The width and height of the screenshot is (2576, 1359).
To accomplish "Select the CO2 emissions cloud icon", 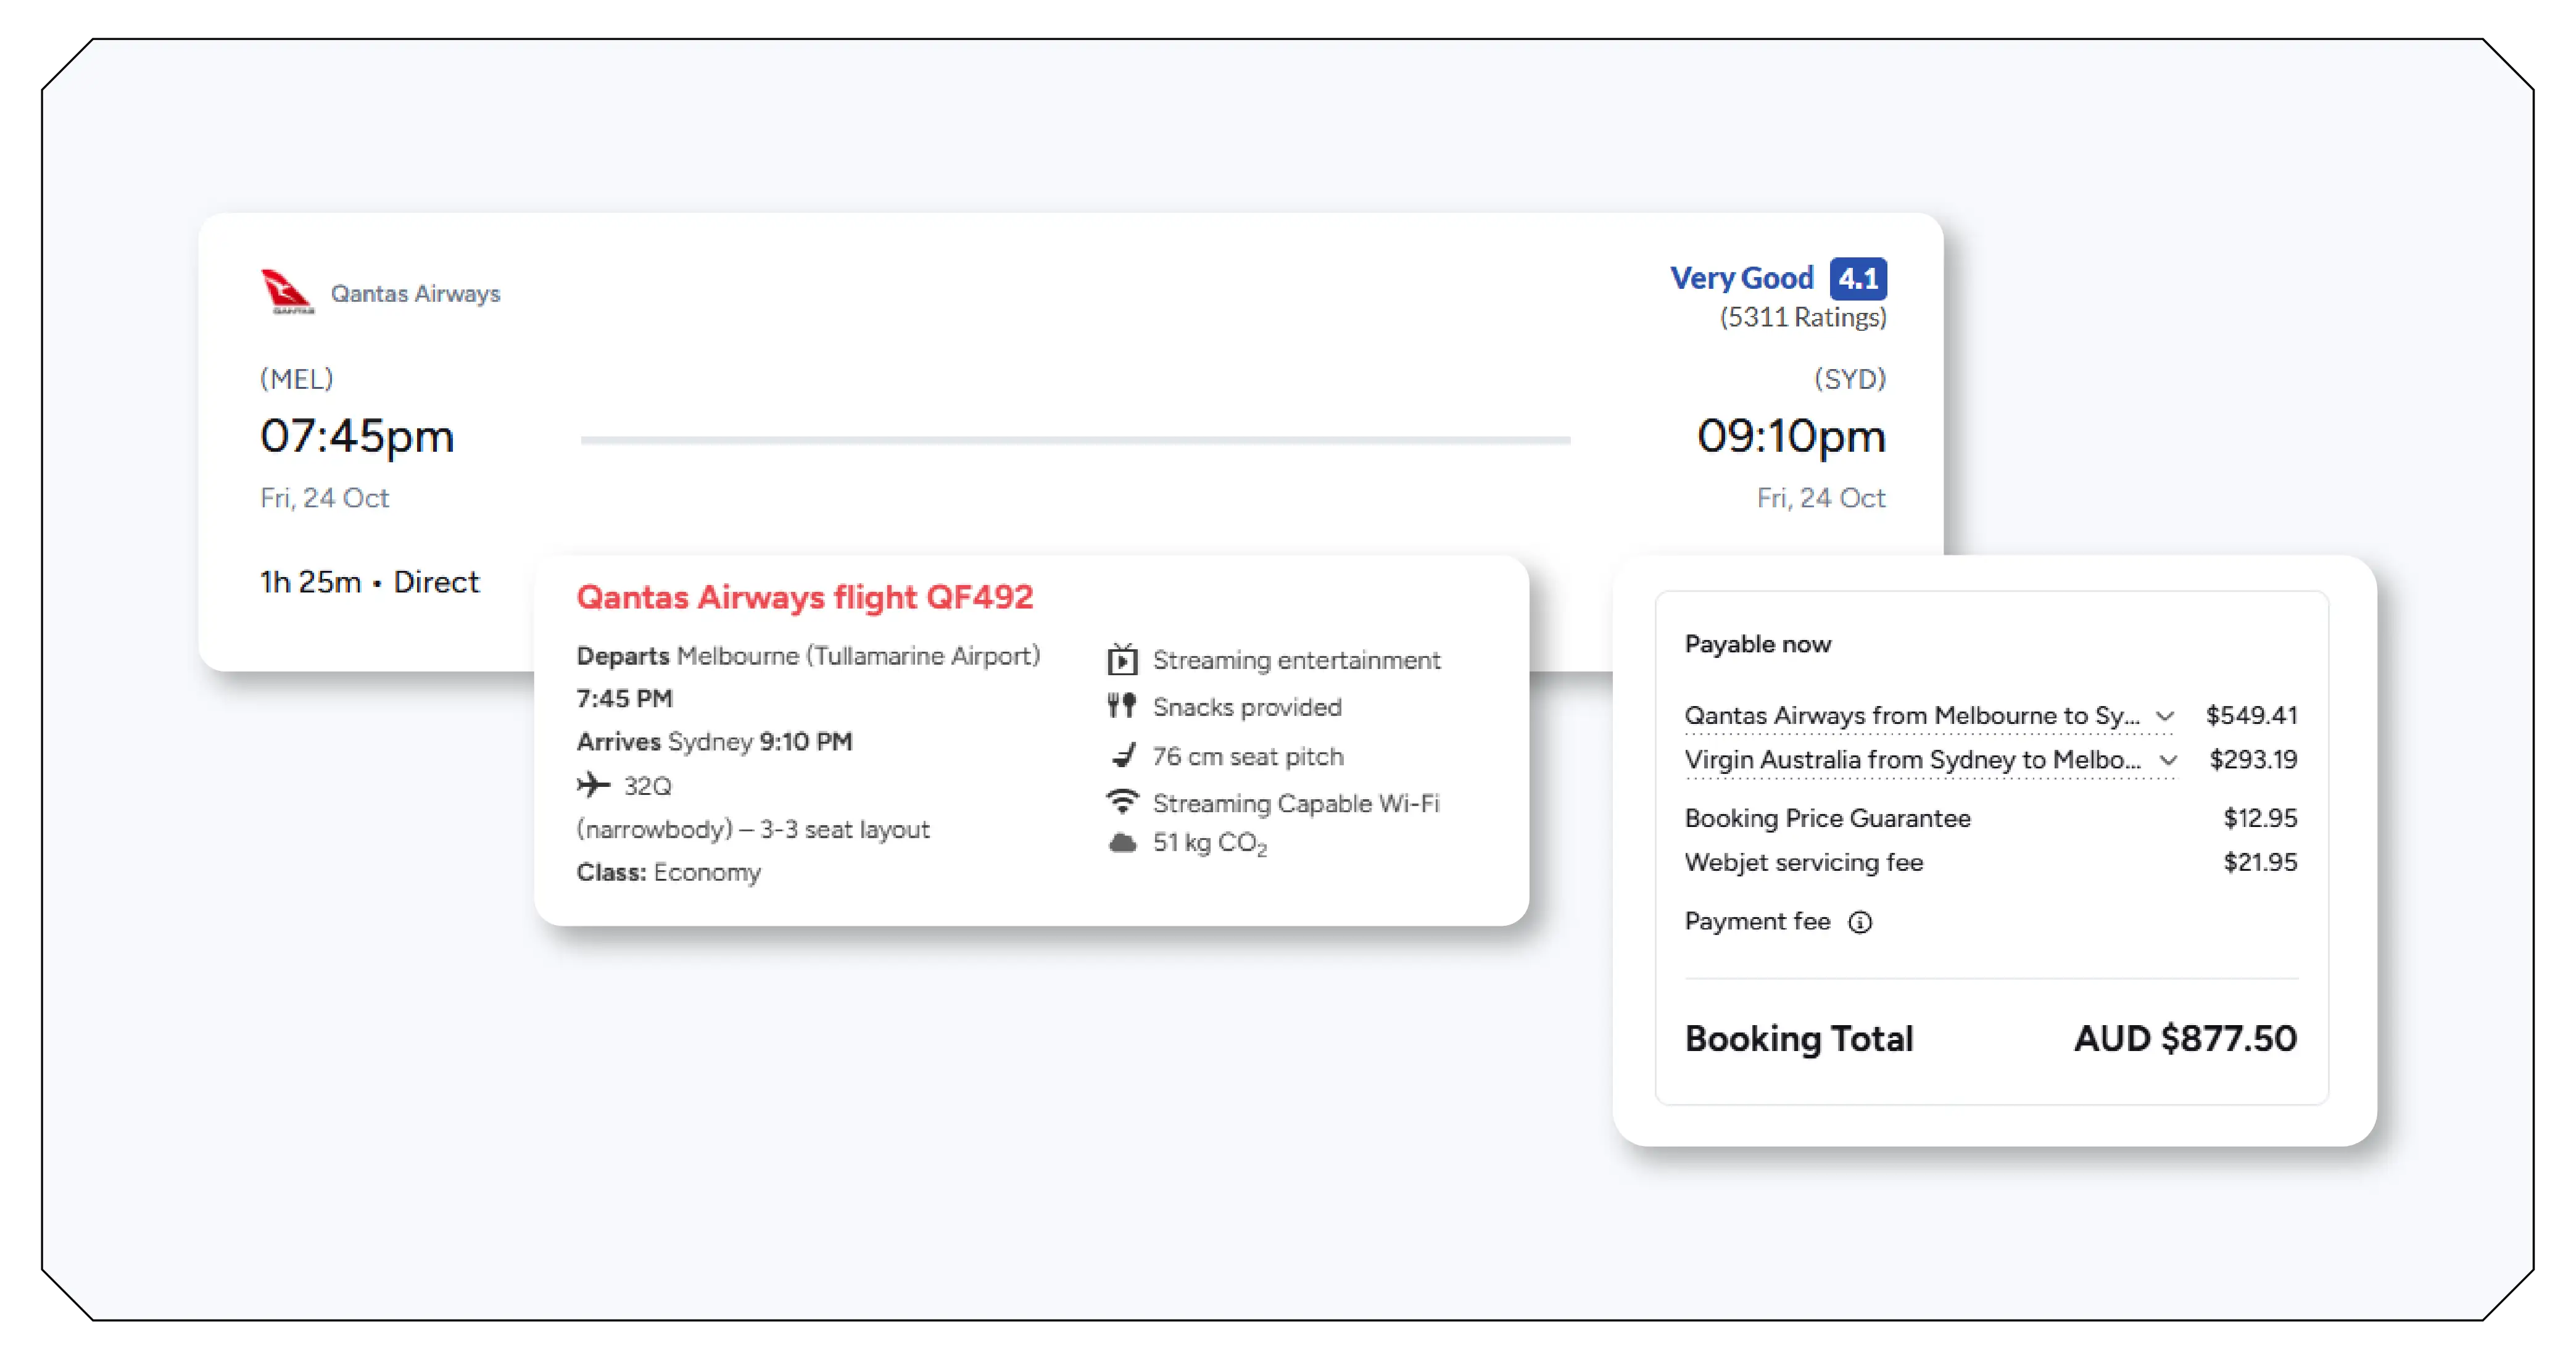I will pos(1122,843).
